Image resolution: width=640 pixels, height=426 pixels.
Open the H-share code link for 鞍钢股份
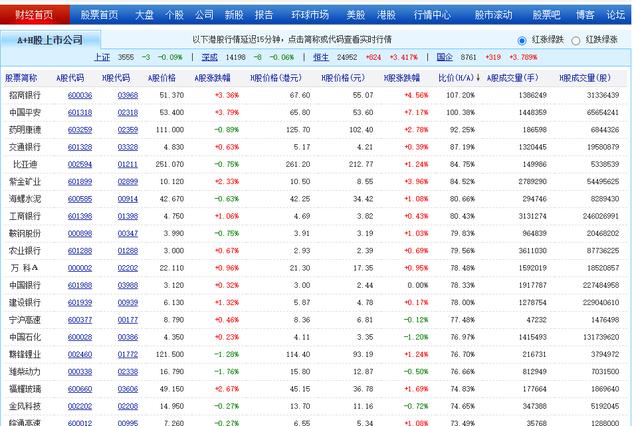point(128,233)
